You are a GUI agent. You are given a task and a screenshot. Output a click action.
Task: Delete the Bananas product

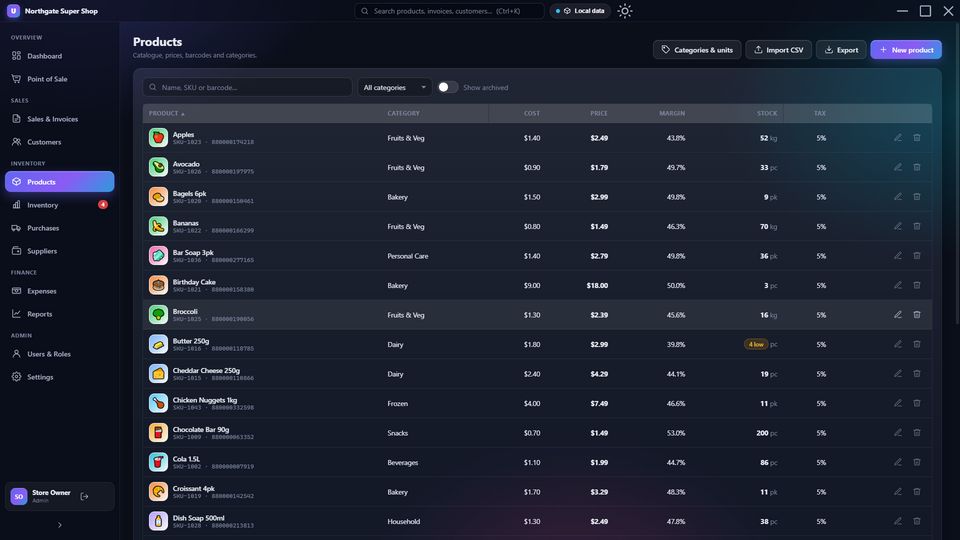[917, 226]
